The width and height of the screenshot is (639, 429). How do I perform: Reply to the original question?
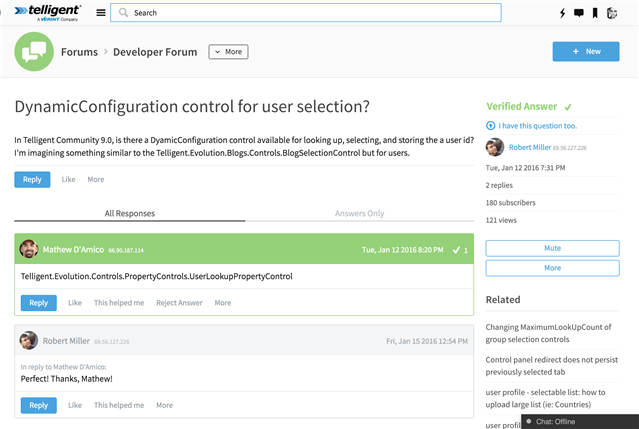(32, 179)
